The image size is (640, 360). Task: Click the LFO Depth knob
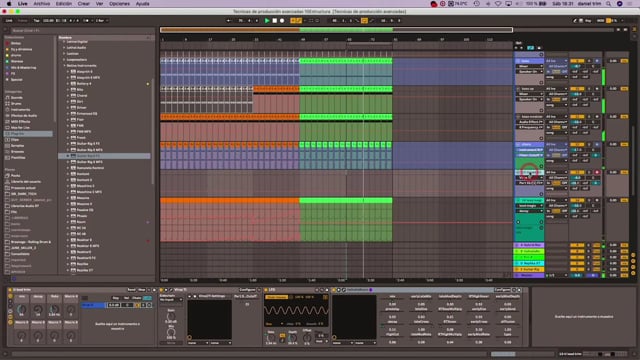point(293,338)
